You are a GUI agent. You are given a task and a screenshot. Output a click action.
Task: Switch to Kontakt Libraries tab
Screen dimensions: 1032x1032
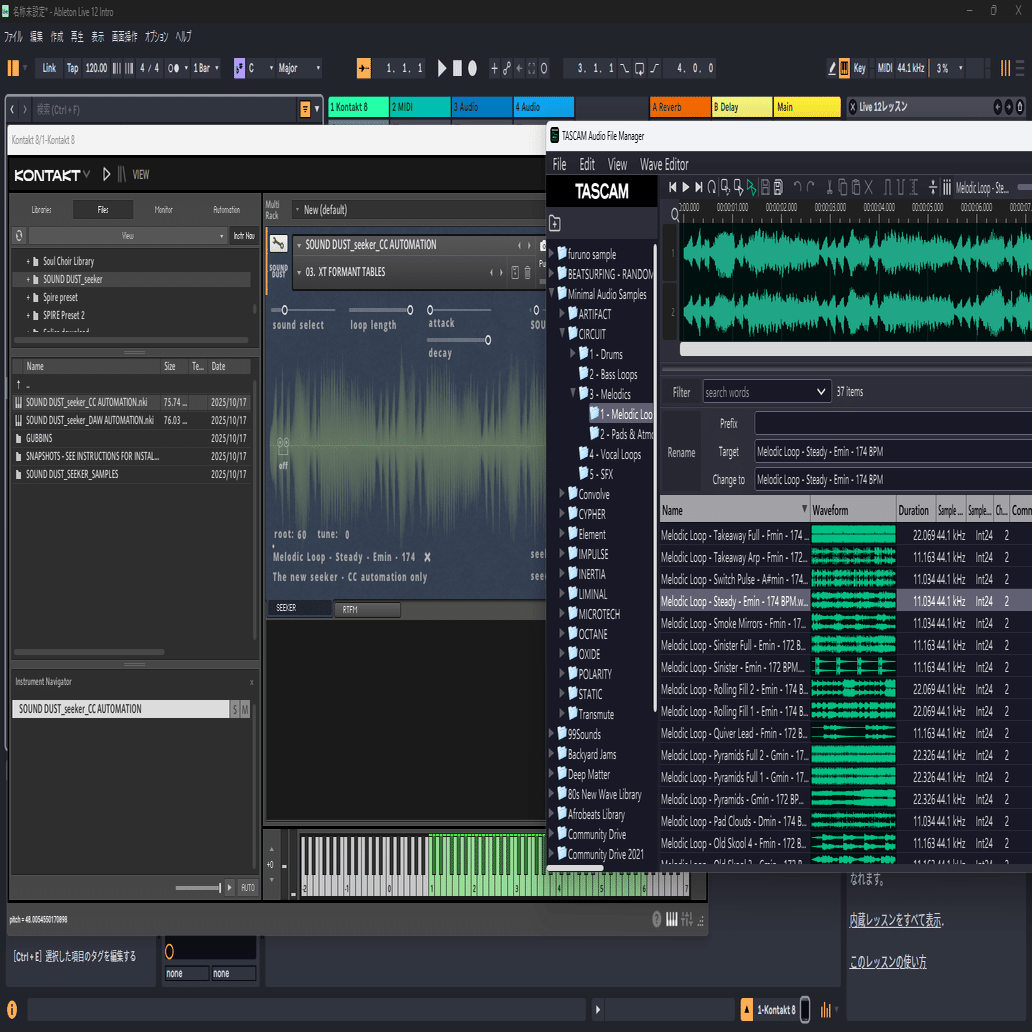pyautogui.click(x=41, y=209)
